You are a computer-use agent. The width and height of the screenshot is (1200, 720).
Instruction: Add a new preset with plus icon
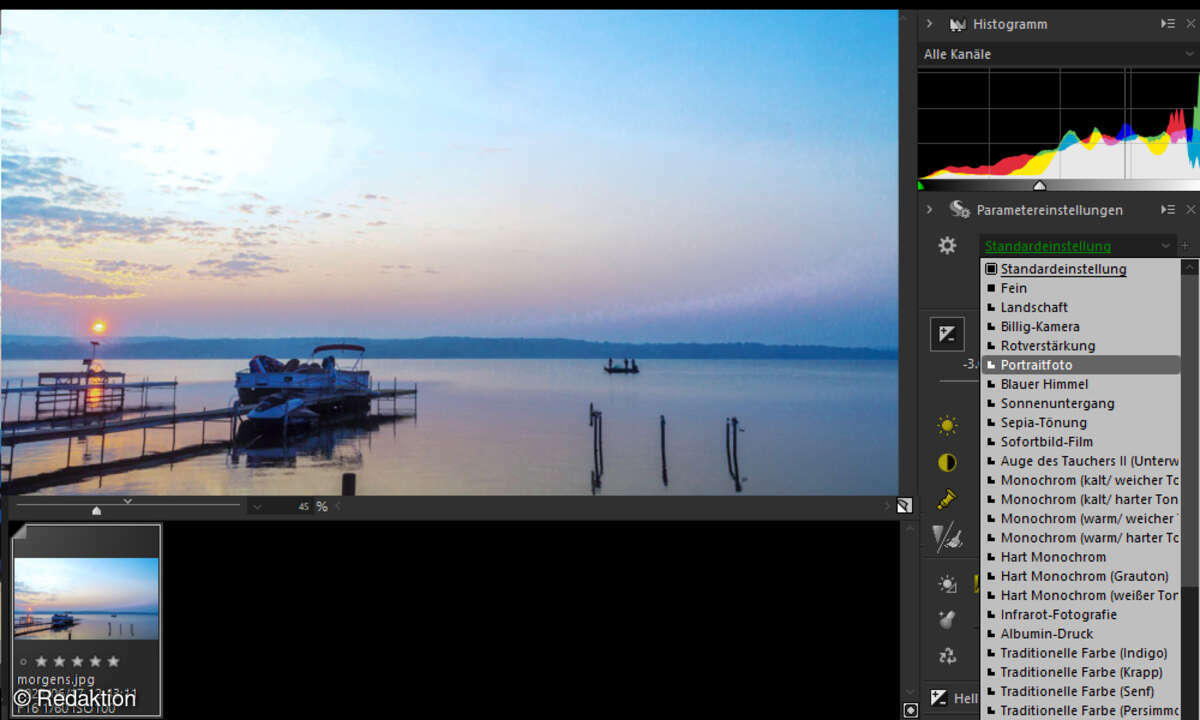[x=1185, y=246]
